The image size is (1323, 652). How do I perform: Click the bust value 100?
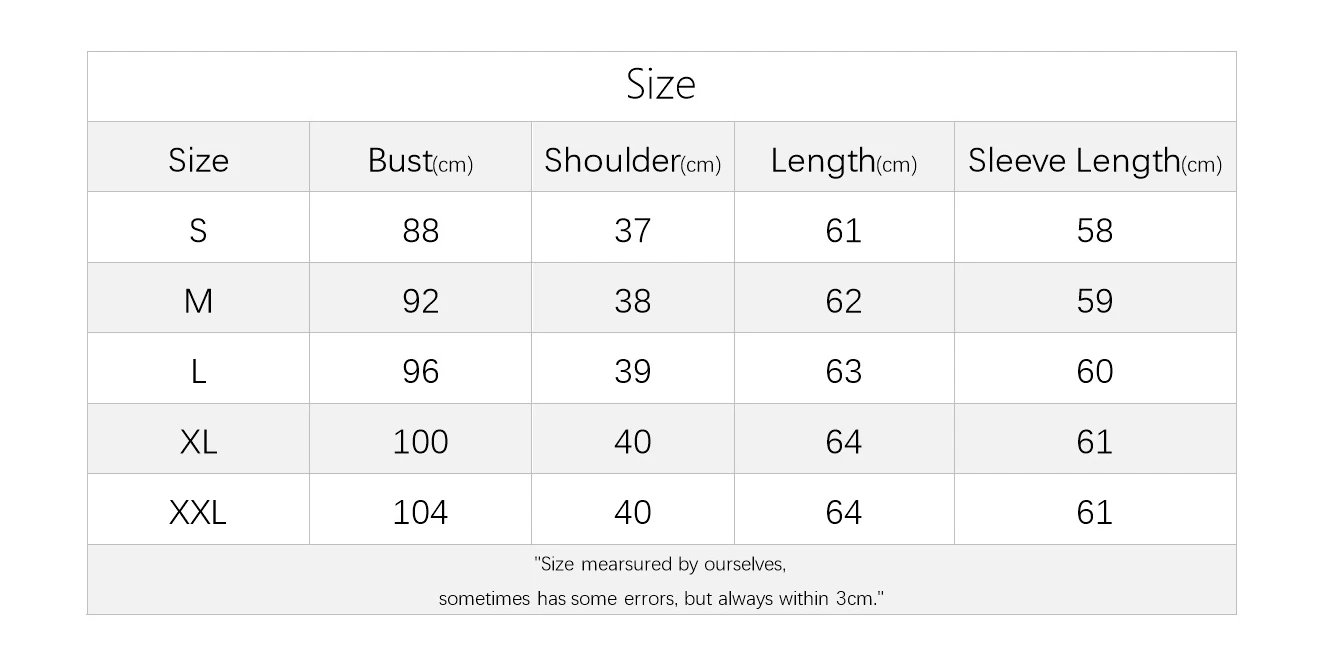420,442
